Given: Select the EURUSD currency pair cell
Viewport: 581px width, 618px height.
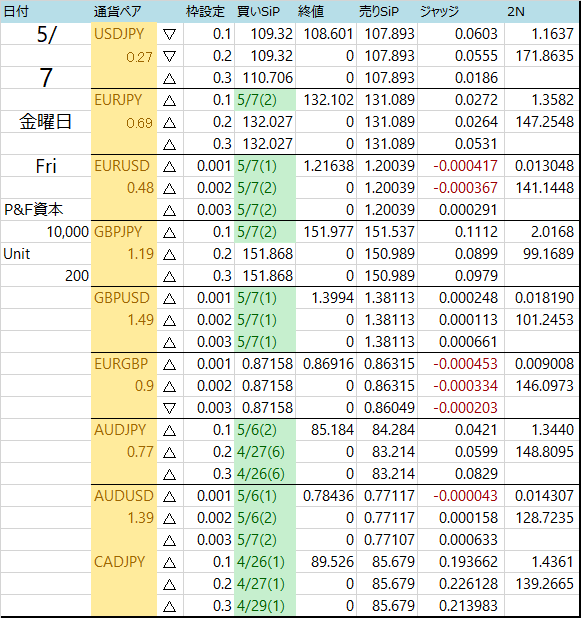Looking at the screenshot, I should pos(124,166).
